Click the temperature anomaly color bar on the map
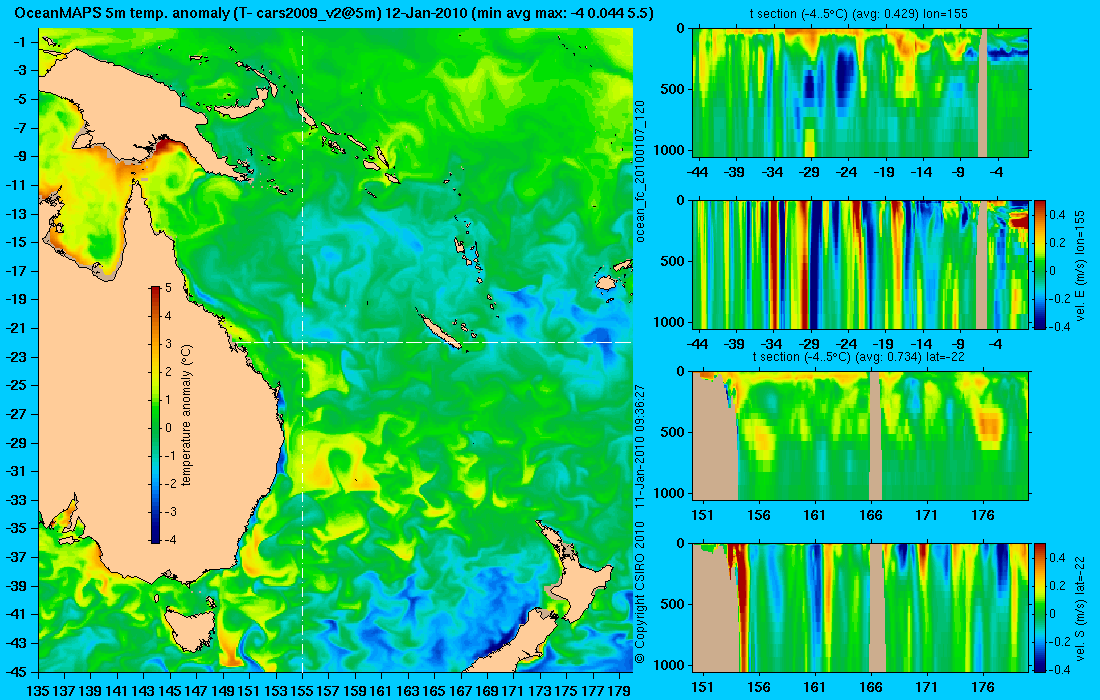Image resolution: width=1100 pixels, height=700 pixels. pos(155,414)
